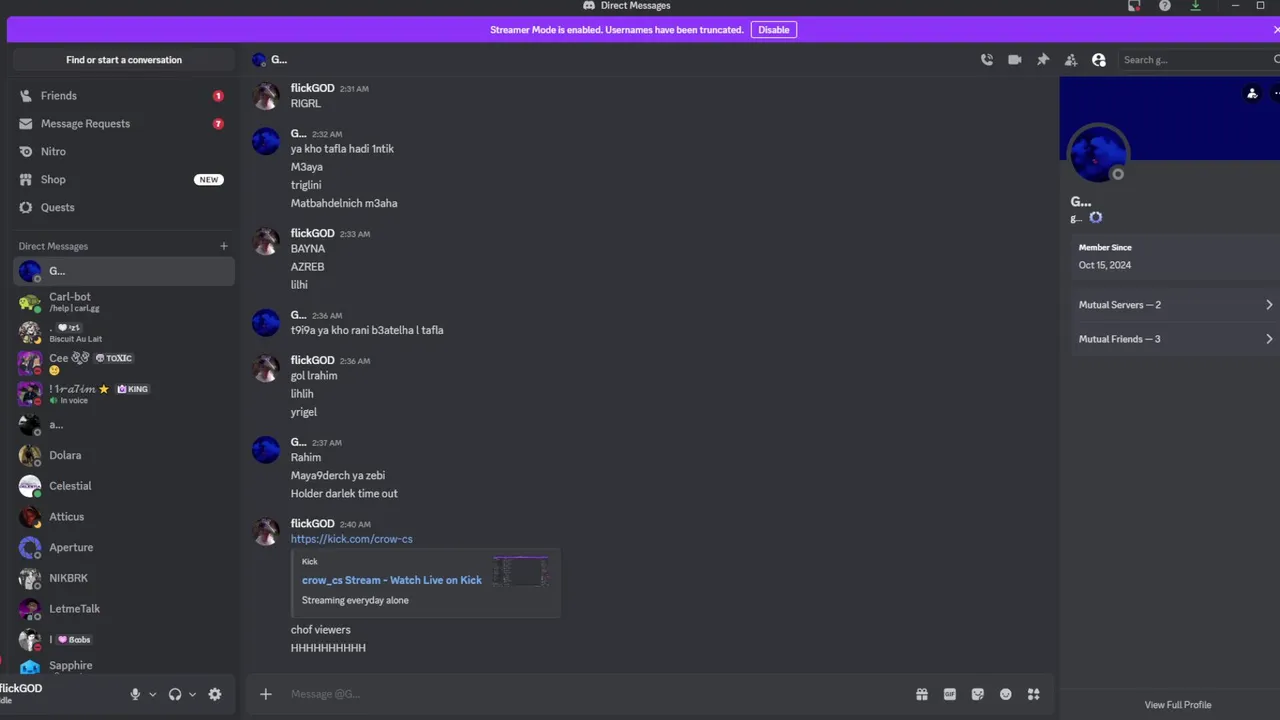Disable Streamer Mode
The height and width of the screenshot is (720, 1280).
pyautogui.click(x=773, y=30)
